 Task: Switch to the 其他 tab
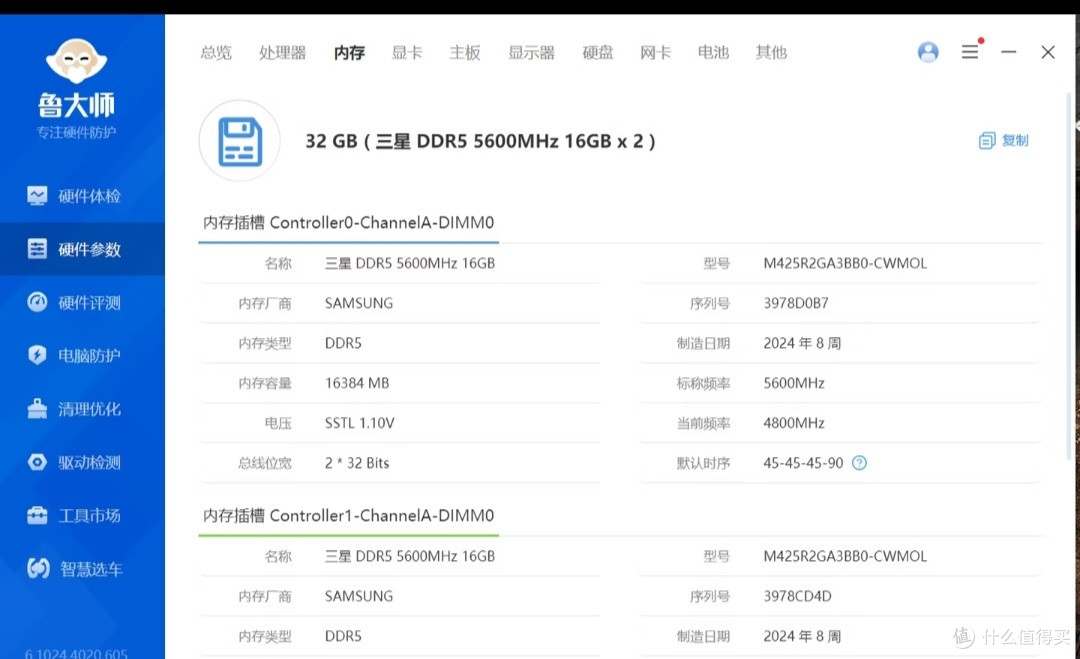(x=771, y=52)
